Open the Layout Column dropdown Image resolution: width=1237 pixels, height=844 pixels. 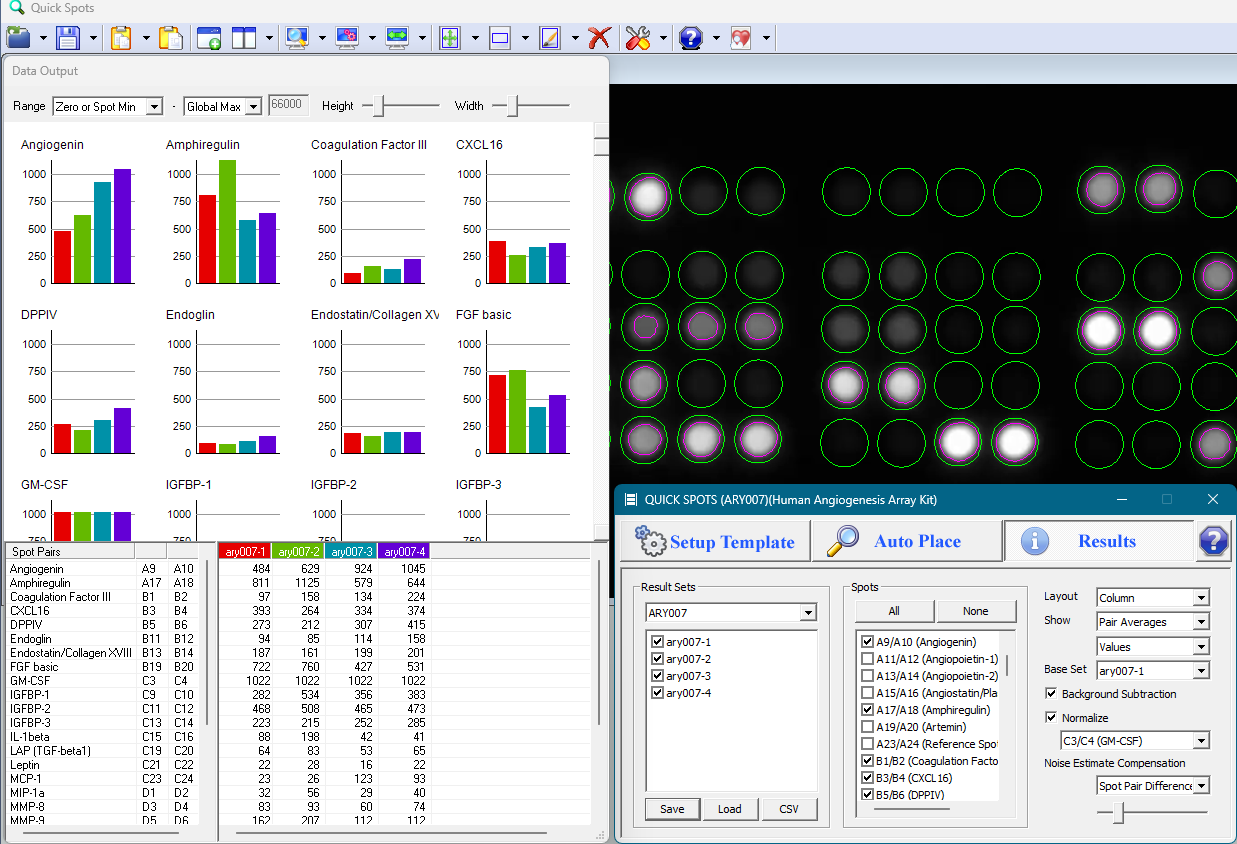coord(1201,598)
